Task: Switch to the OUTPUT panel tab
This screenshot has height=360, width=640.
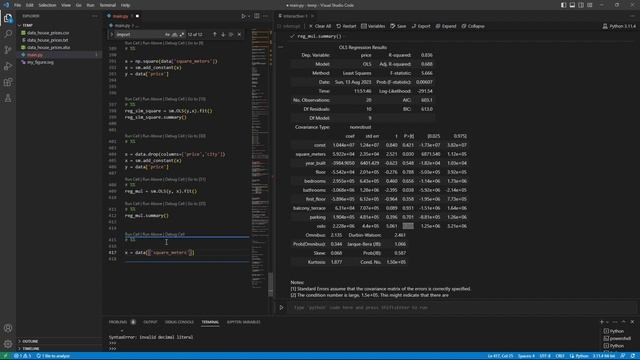Action: (x=150, y=322)
